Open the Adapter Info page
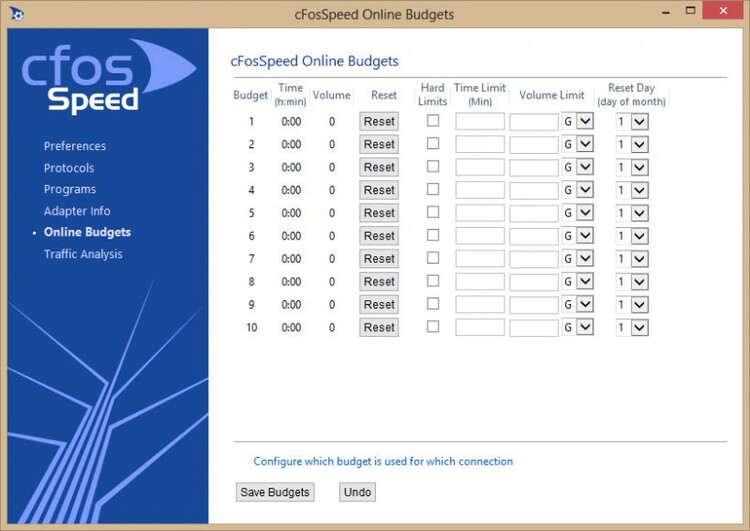This screenshot has width=750, height=531. 77,211
